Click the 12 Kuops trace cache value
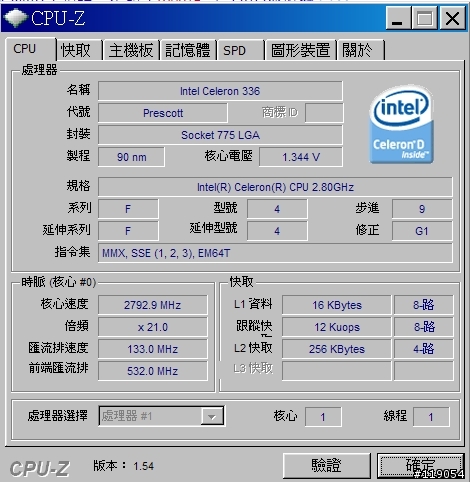This screenshot has height=482, width=470. tap(337, 327)
